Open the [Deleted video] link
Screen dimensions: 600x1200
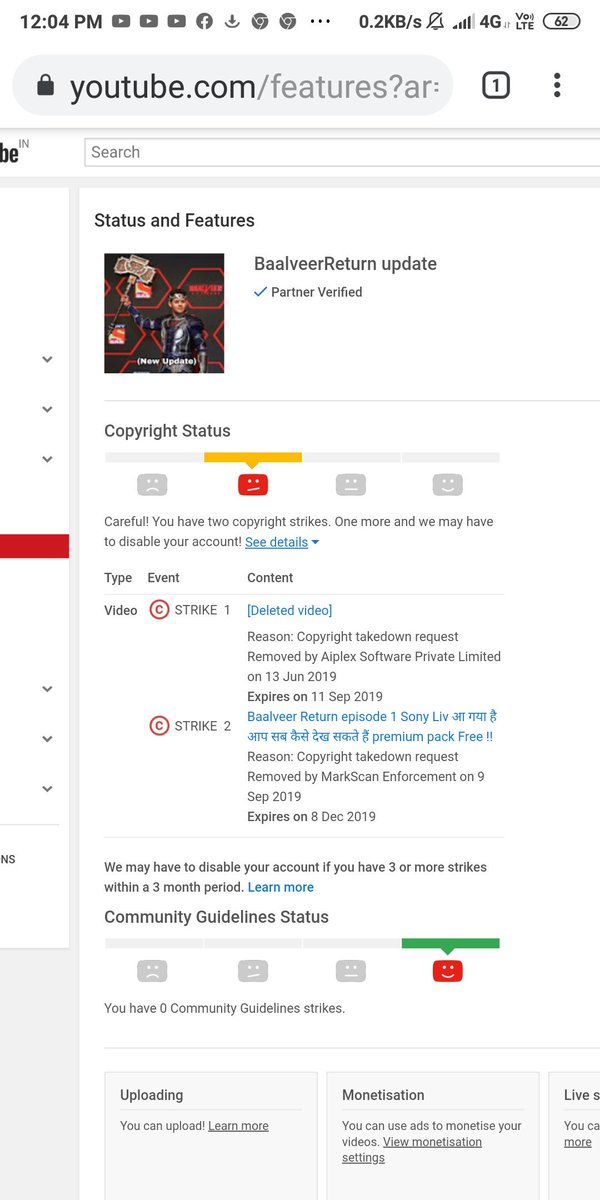pyautogui.click(x=289, y=610)
